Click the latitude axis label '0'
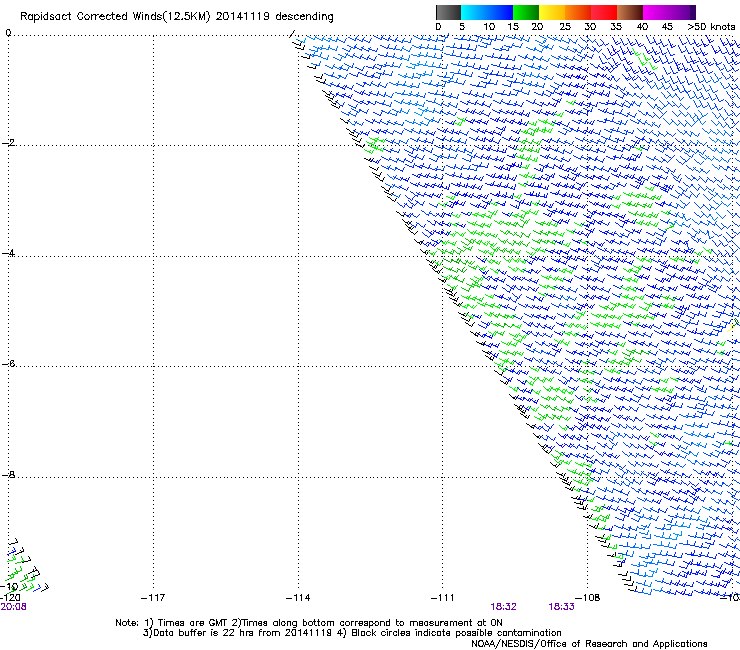The image size is (740, 650). (x=8, y=33)
